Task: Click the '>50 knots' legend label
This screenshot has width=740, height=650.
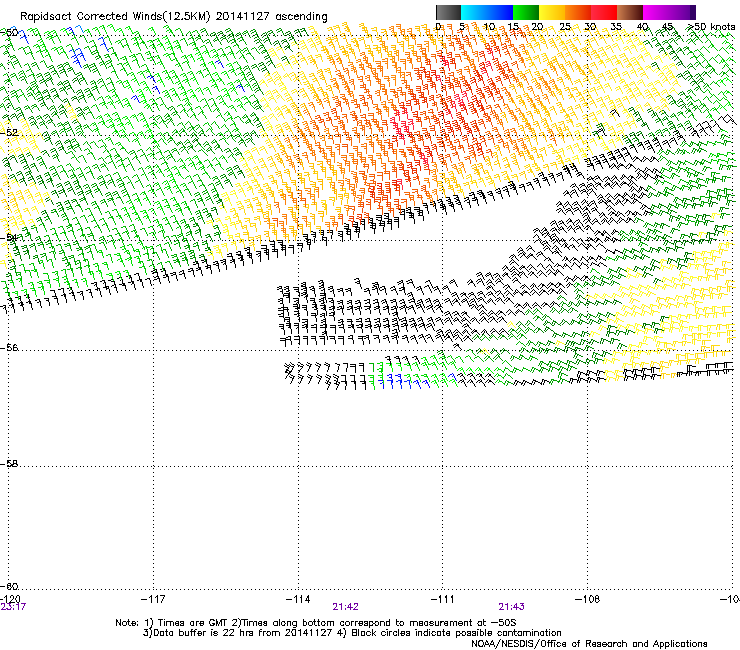Action: [x=712, y=26]
